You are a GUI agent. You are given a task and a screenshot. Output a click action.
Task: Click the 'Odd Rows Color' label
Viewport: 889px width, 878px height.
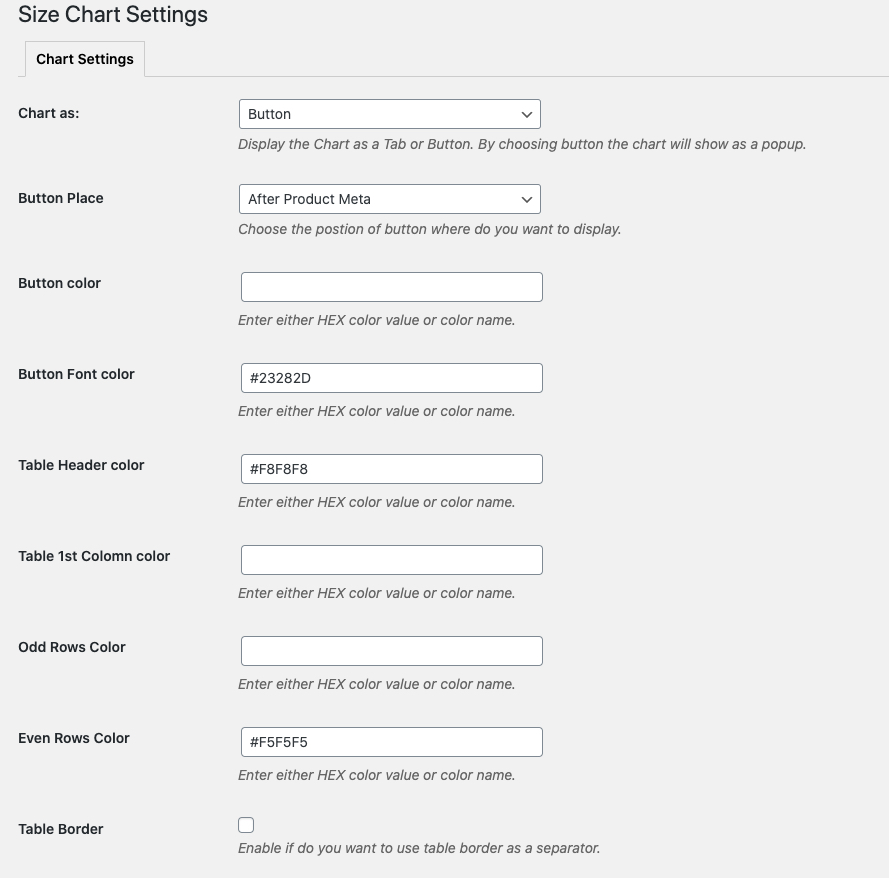coord(72,647)
